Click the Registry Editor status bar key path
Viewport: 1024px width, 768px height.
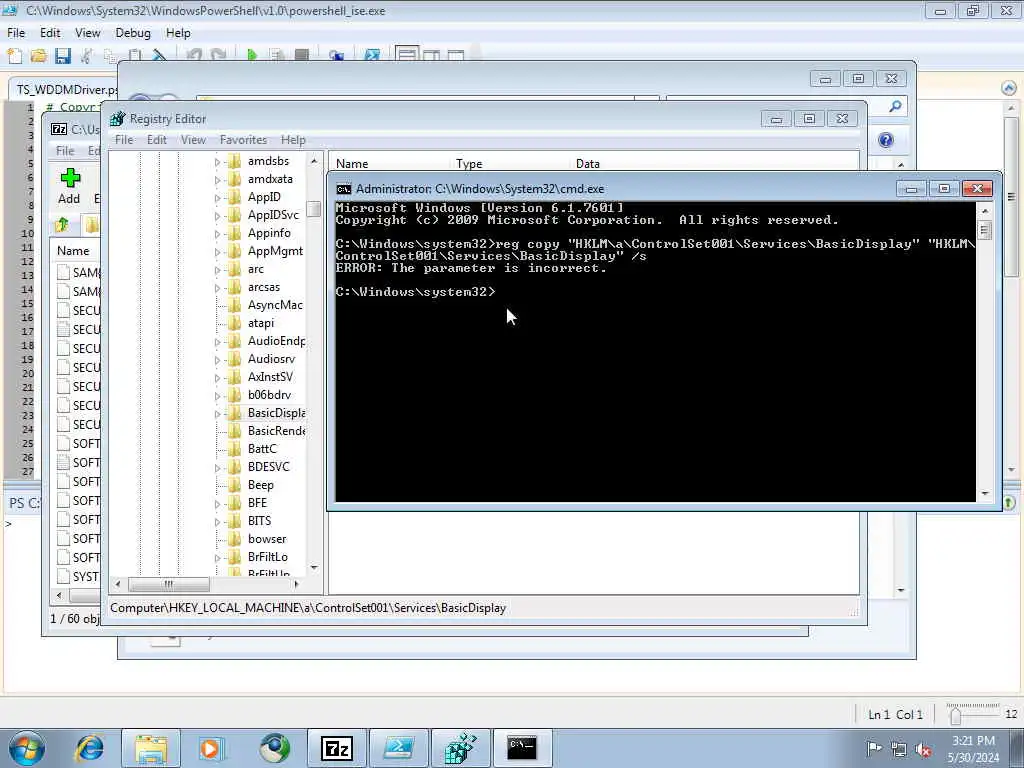pos(308,608)
